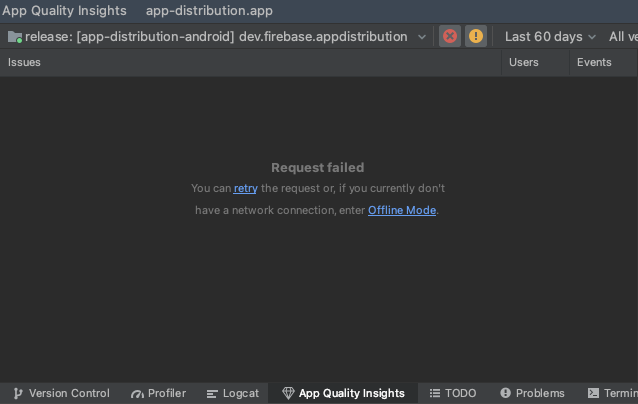Screen dimensions: 638x404
Task: Click the Version Control branch icon
Action: point(17,393)
